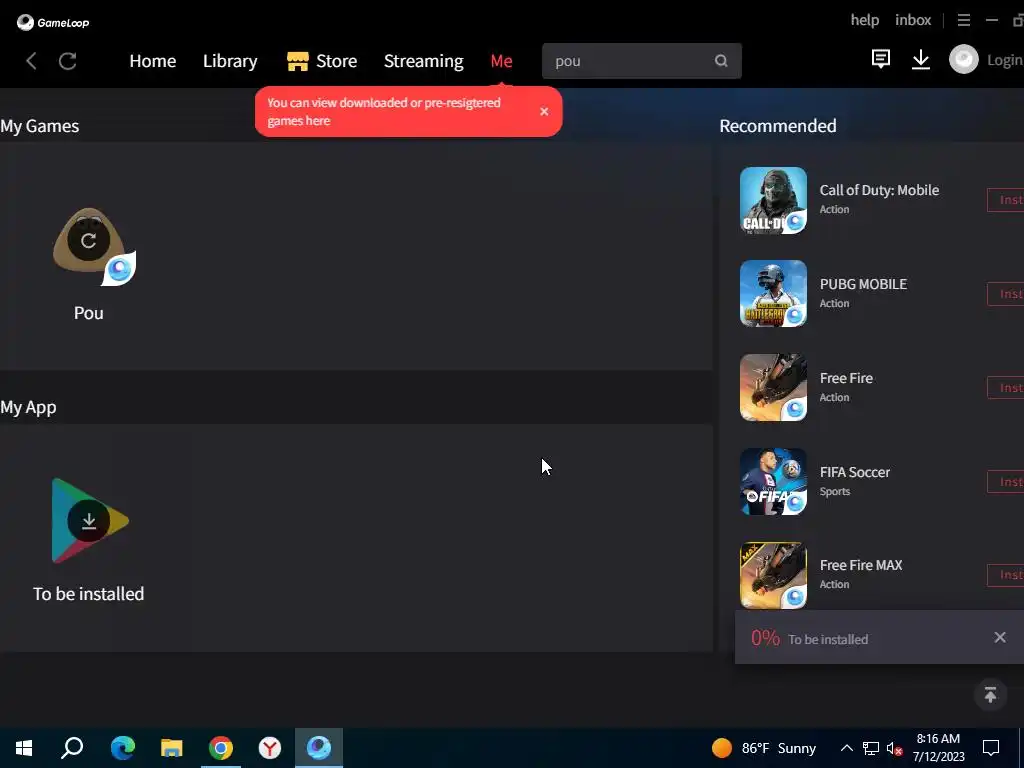The width and height of the screenshot is (1024, 768).
Task: Select the Me tab
Action: coord(501,61)
